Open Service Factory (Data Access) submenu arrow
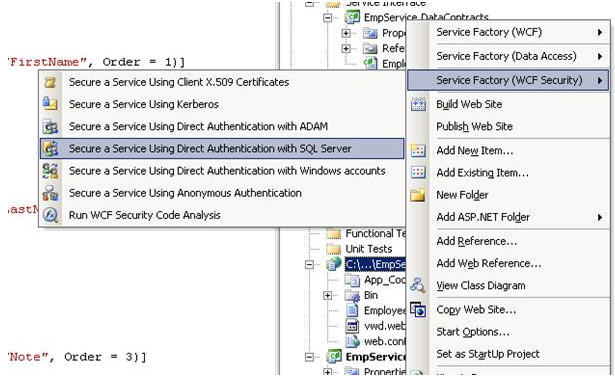Viewport: 615px width, 376px height. point(600,56)
